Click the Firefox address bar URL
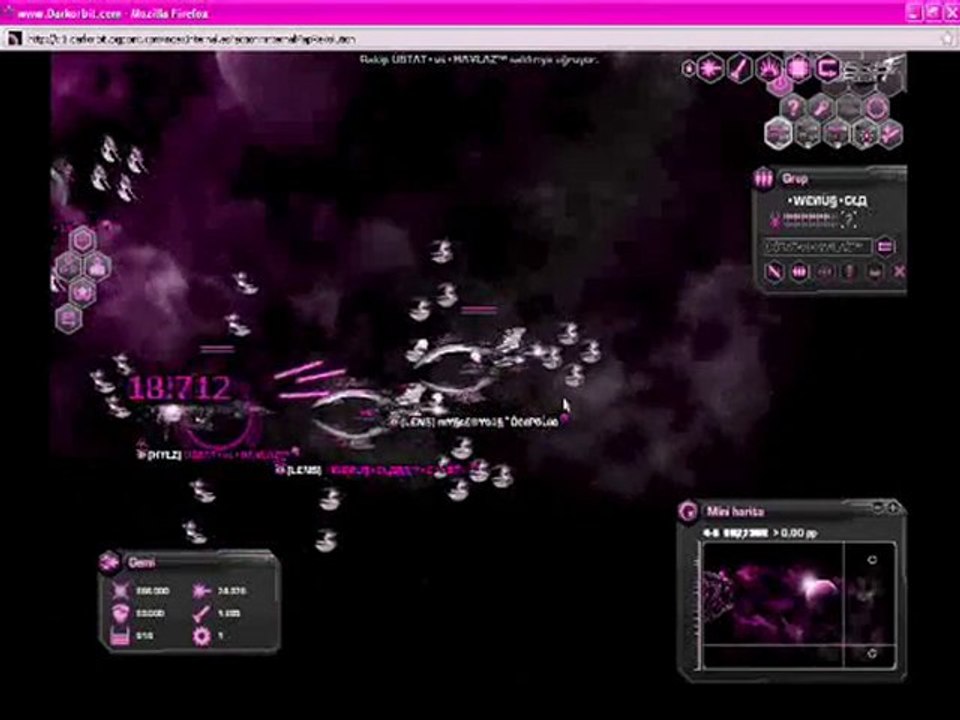 pos(192,39)
